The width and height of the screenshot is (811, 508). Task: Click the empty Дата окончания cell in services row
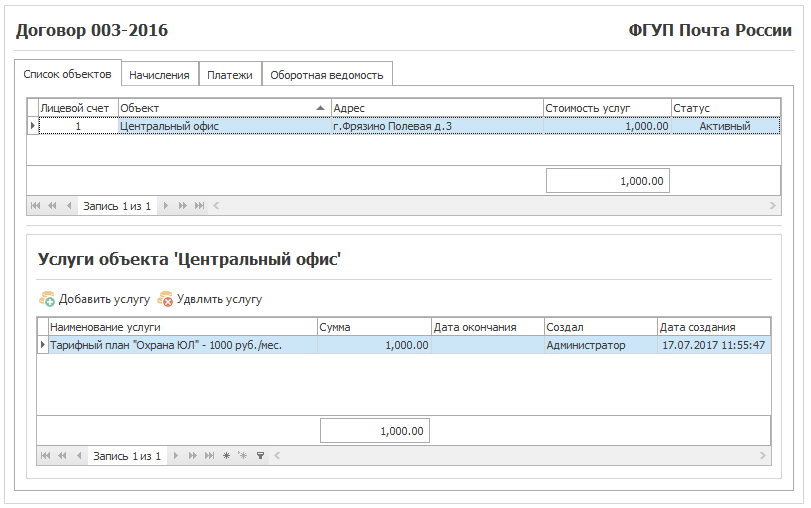(x=488, y=345)
